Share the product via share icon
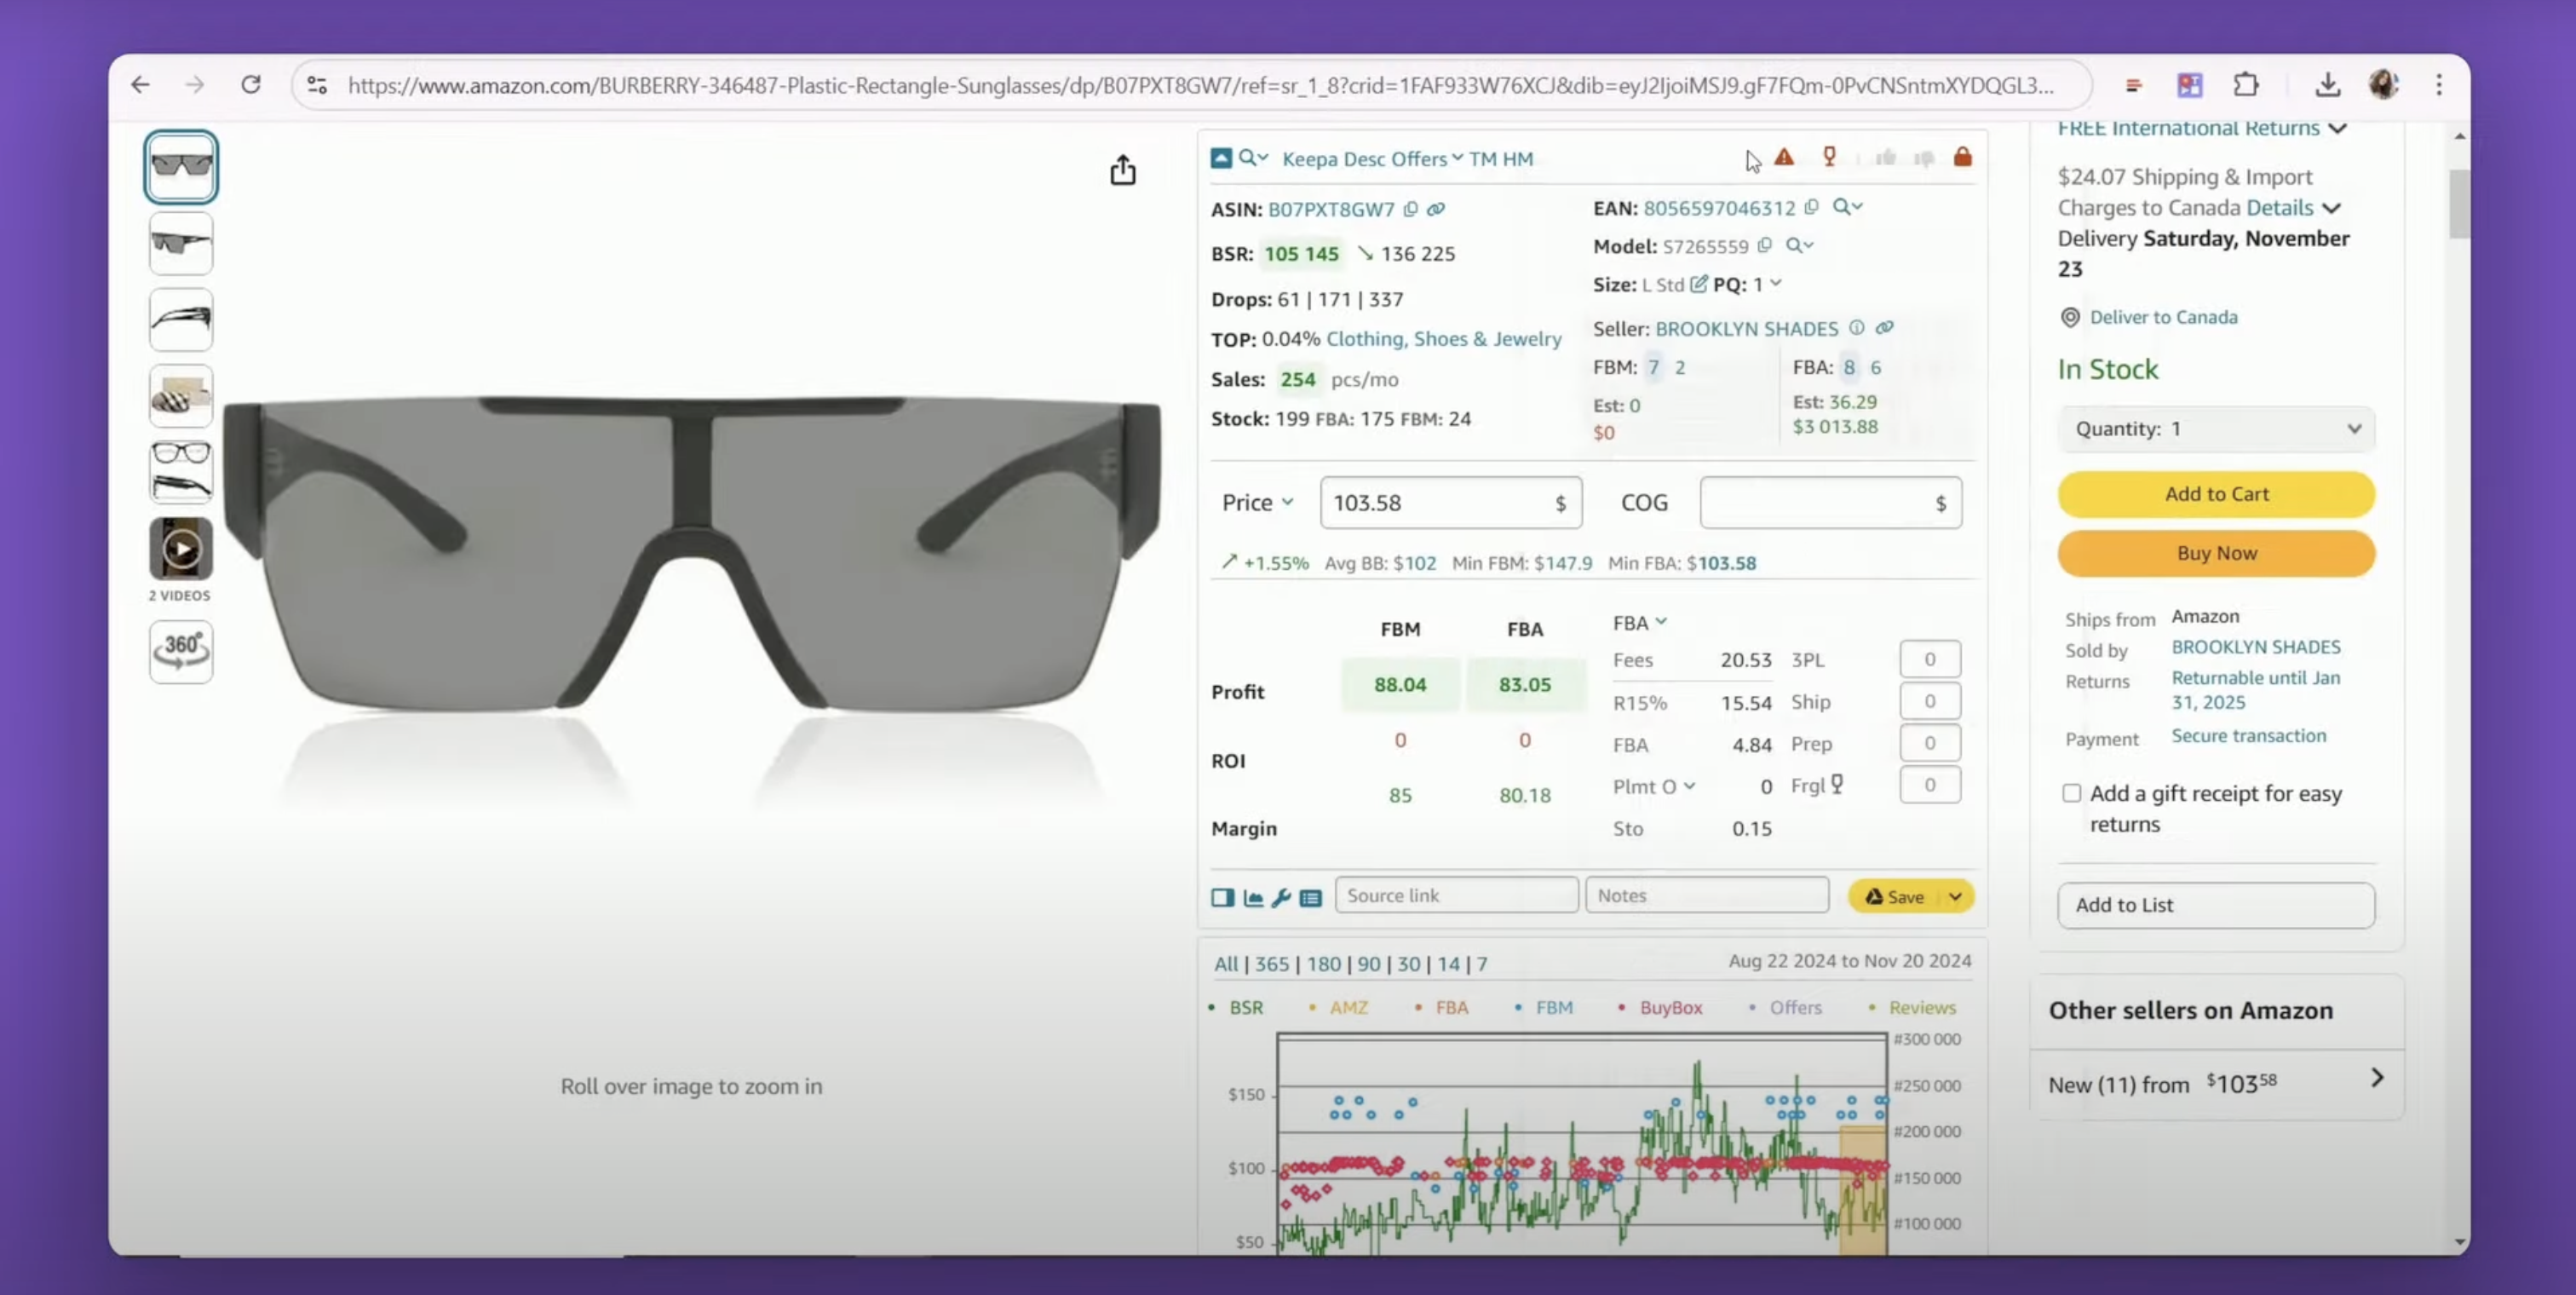The width and height of the screenshot is (2576, 1295). 1122,170
